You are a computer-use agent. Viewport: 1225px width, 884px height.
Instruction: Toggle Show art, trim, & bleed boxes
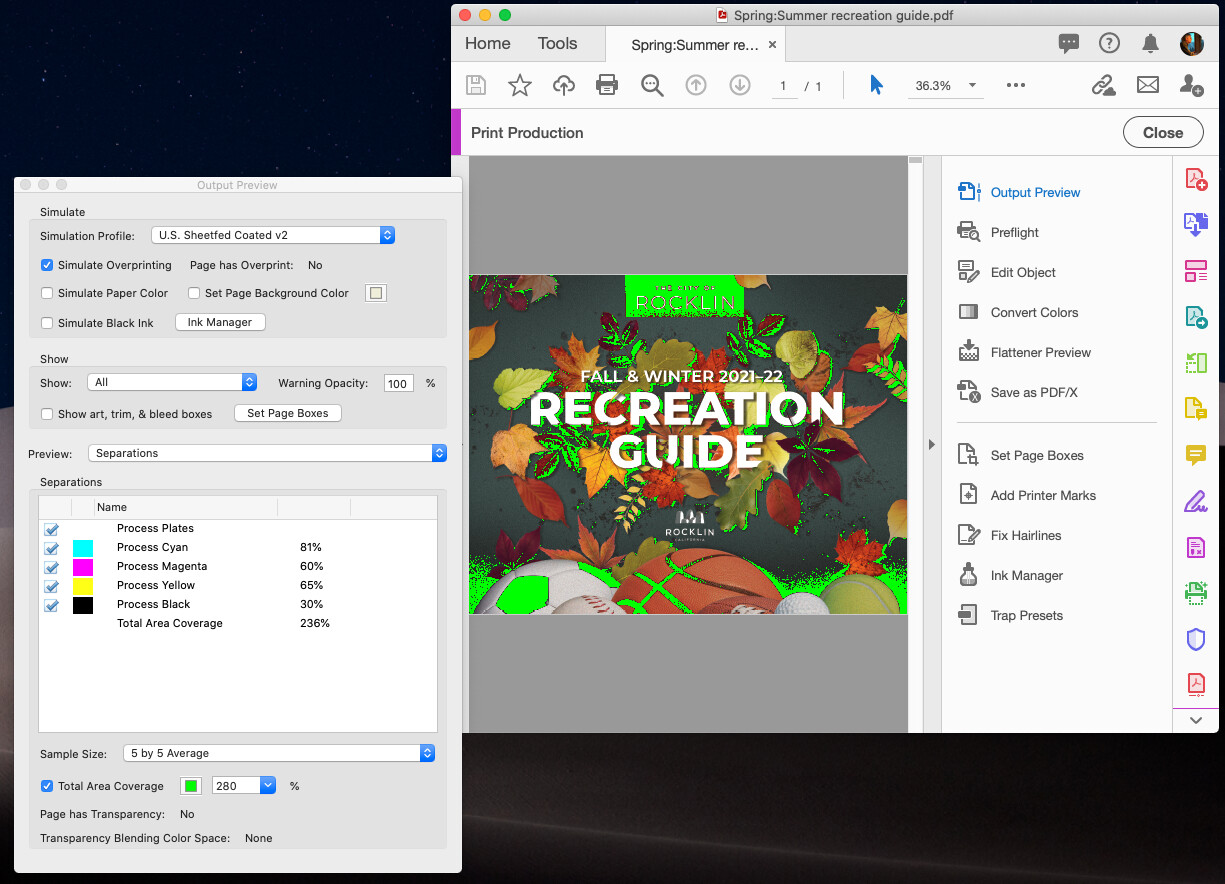point(47,414)
